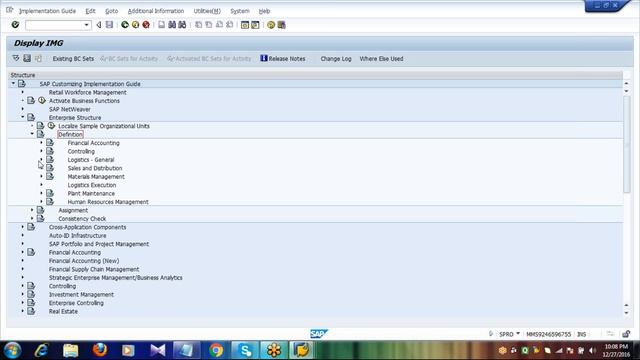Expand the Assignment node
This screenshot has height=360, width=640.
[x=32, y=210]
